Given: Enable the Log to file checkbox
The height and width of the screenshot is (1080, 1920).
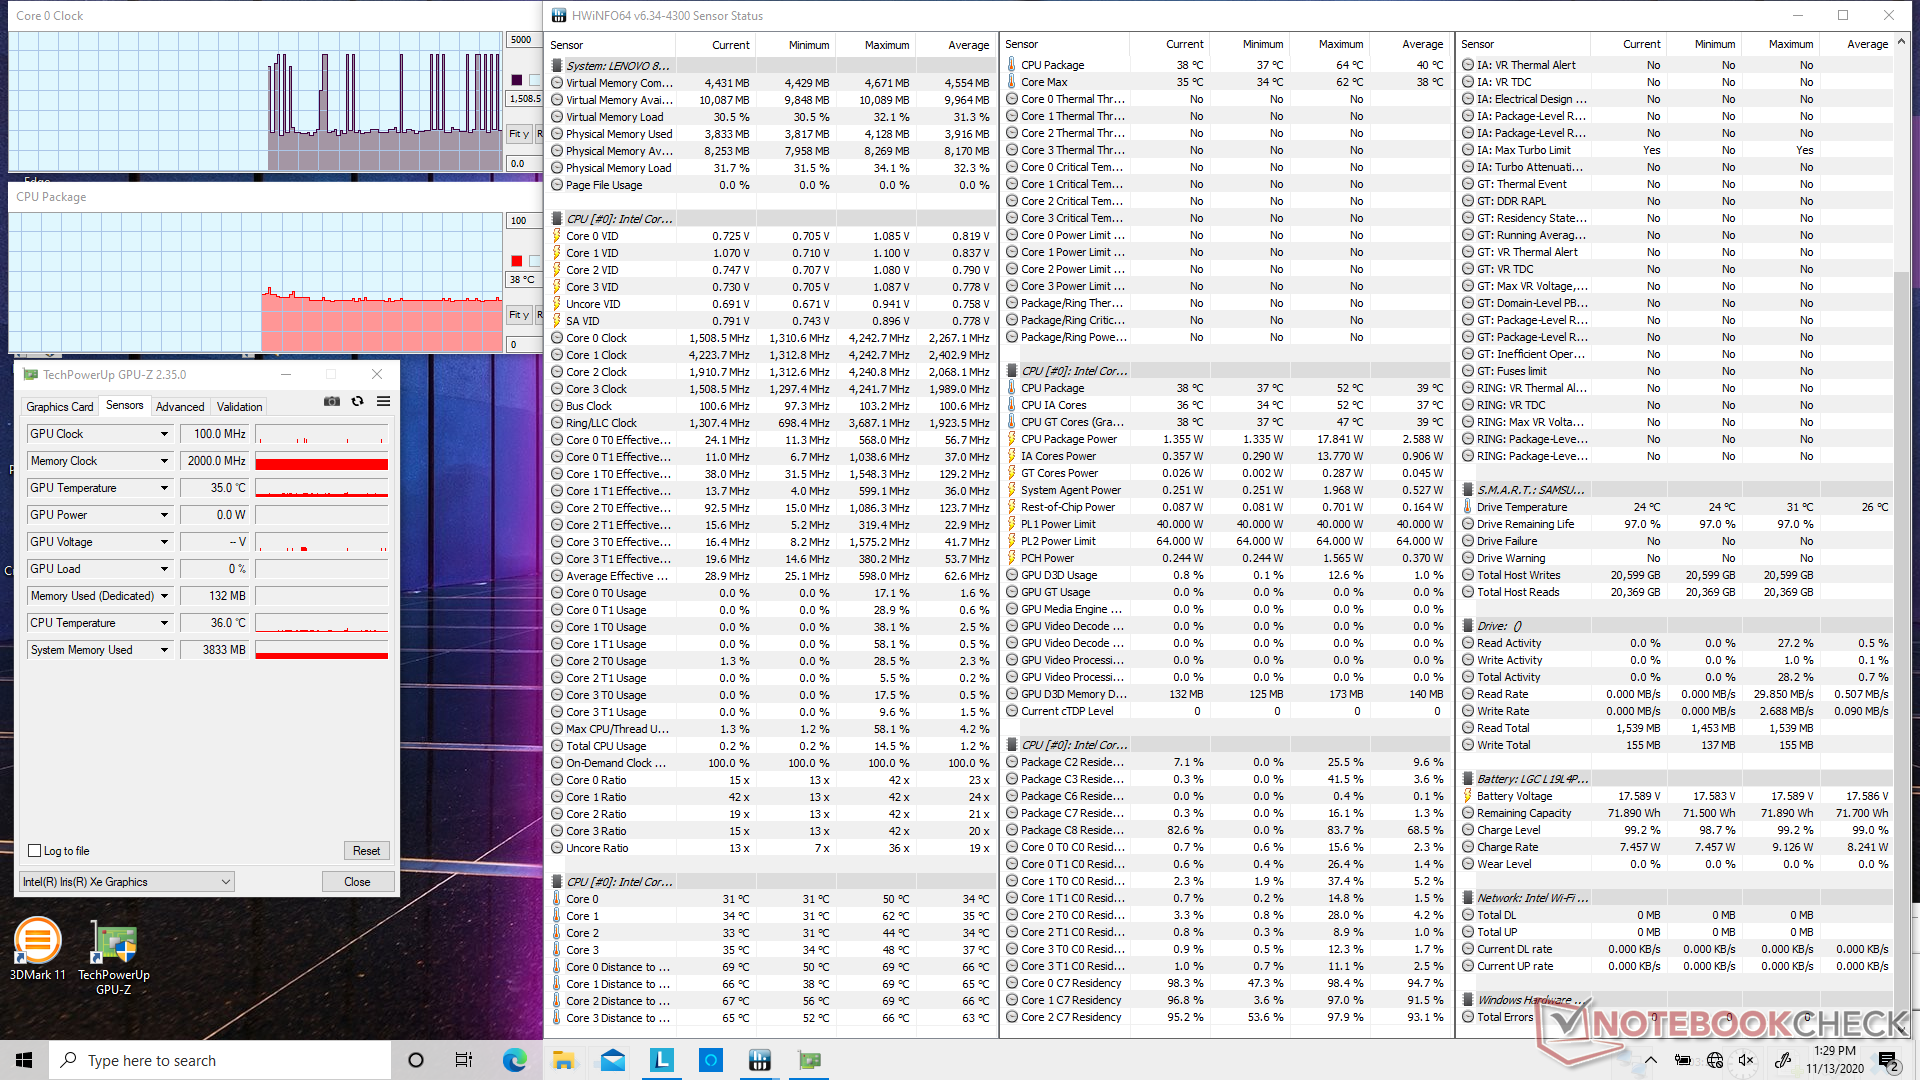Looking at the screenshot, I should point(35,851).
